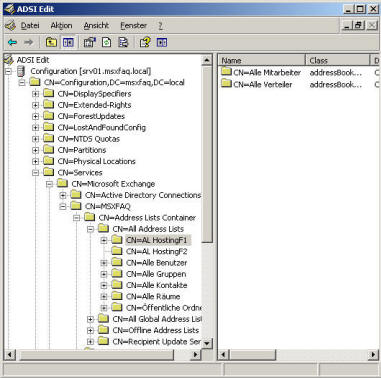The height and width of the screenshot is (378, 381).
Task: Click the ADSI Edit root node icon
Action: (x=9, y=60)
